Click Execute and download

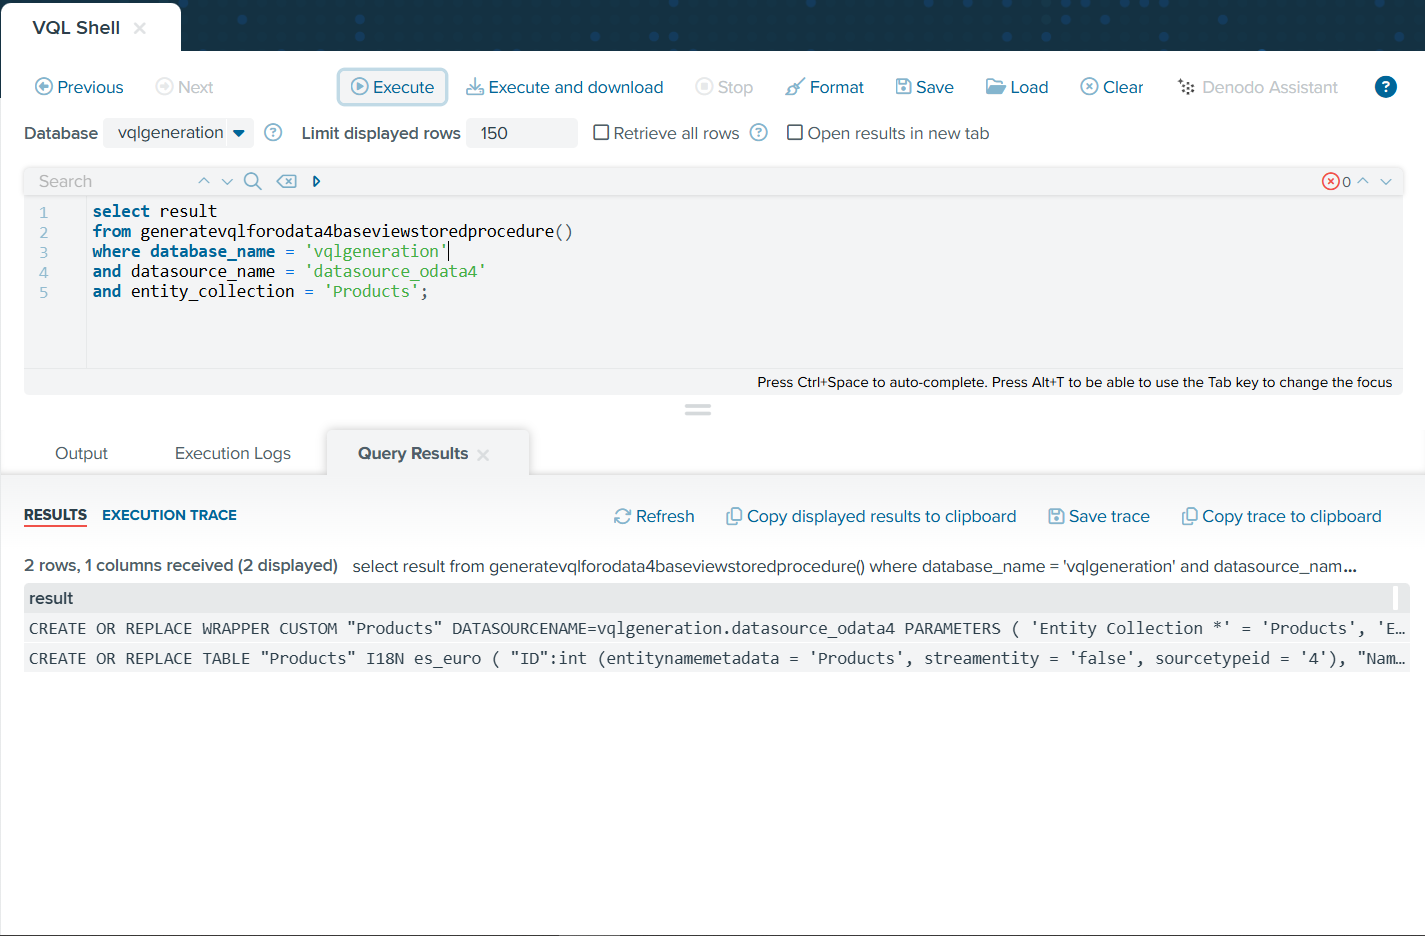(x=565, y=87)
